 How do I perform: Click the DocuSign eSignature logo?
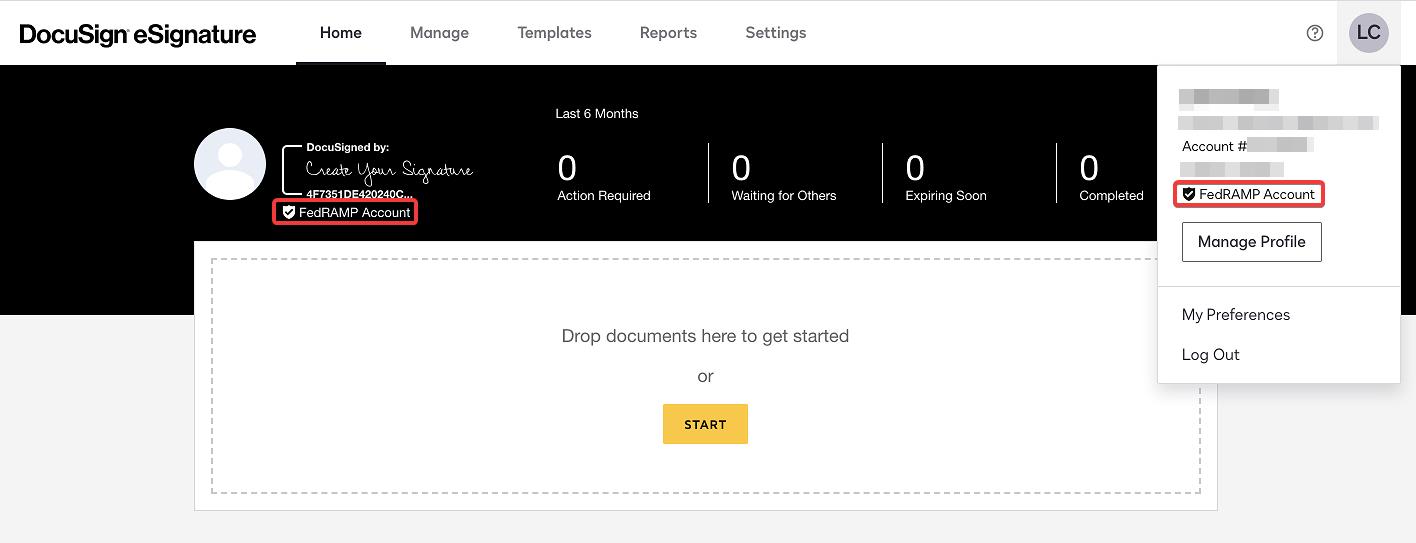[x=138, y=34]
